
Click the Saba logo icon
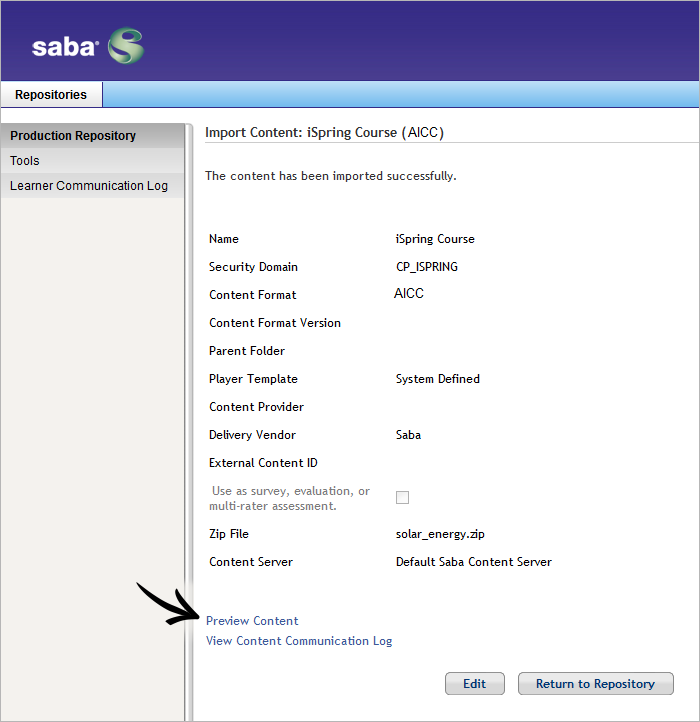[x=126, y=46]
